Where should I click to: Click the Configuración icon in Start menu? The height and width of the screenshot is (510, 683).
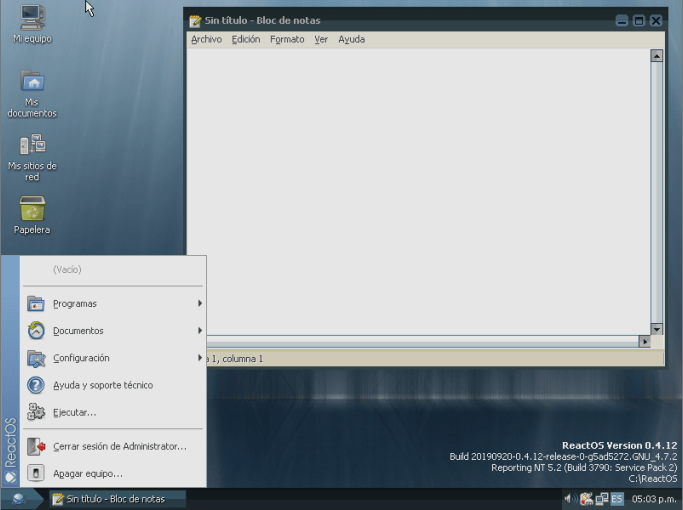tap(36, 358)
